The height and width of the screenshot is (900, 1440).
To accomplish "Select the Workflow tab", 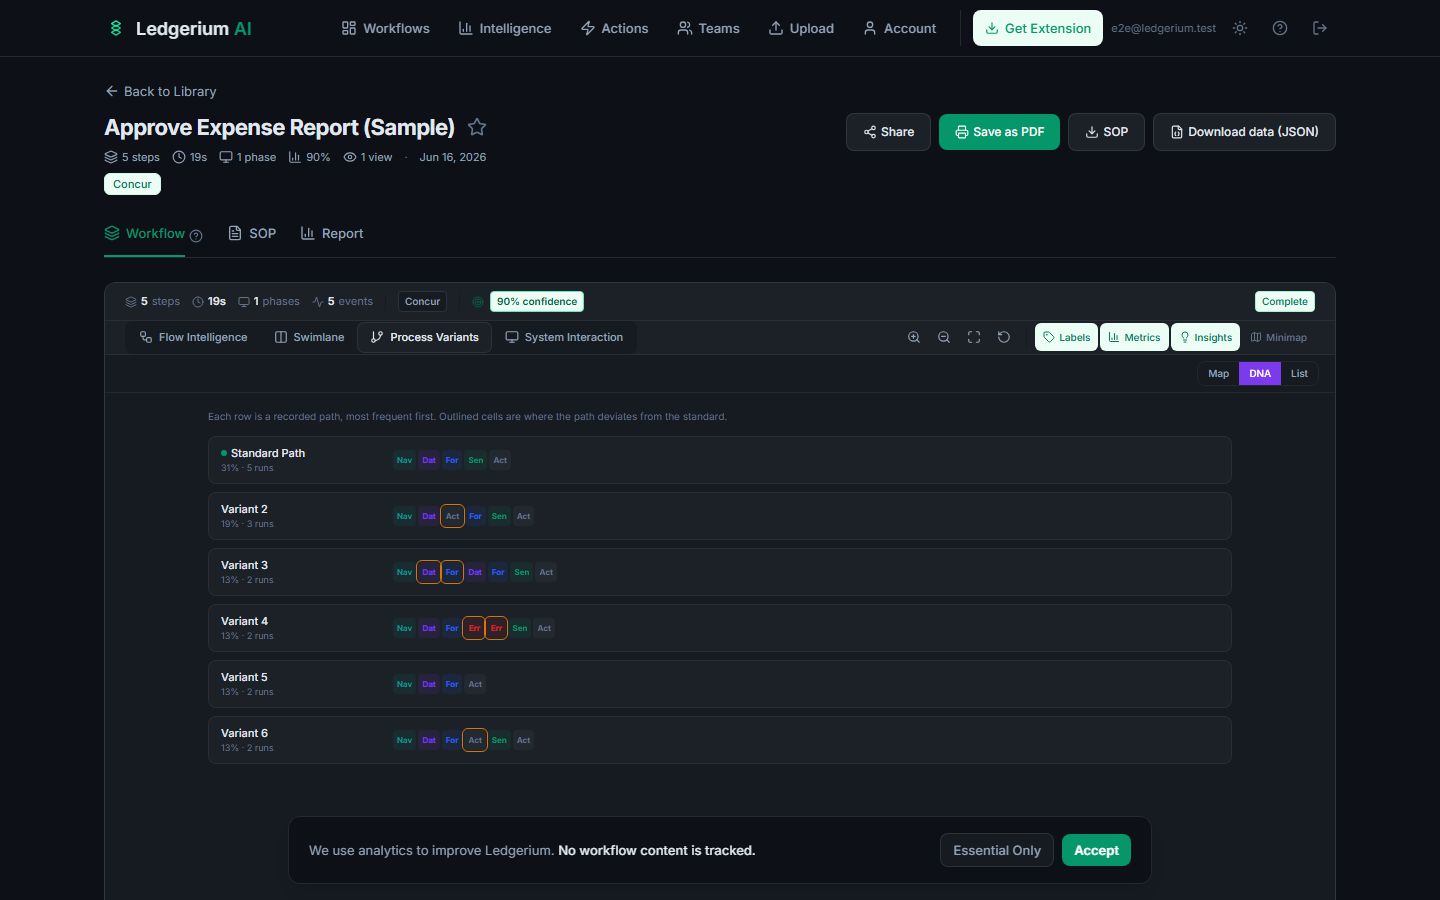I will (144, 234).
